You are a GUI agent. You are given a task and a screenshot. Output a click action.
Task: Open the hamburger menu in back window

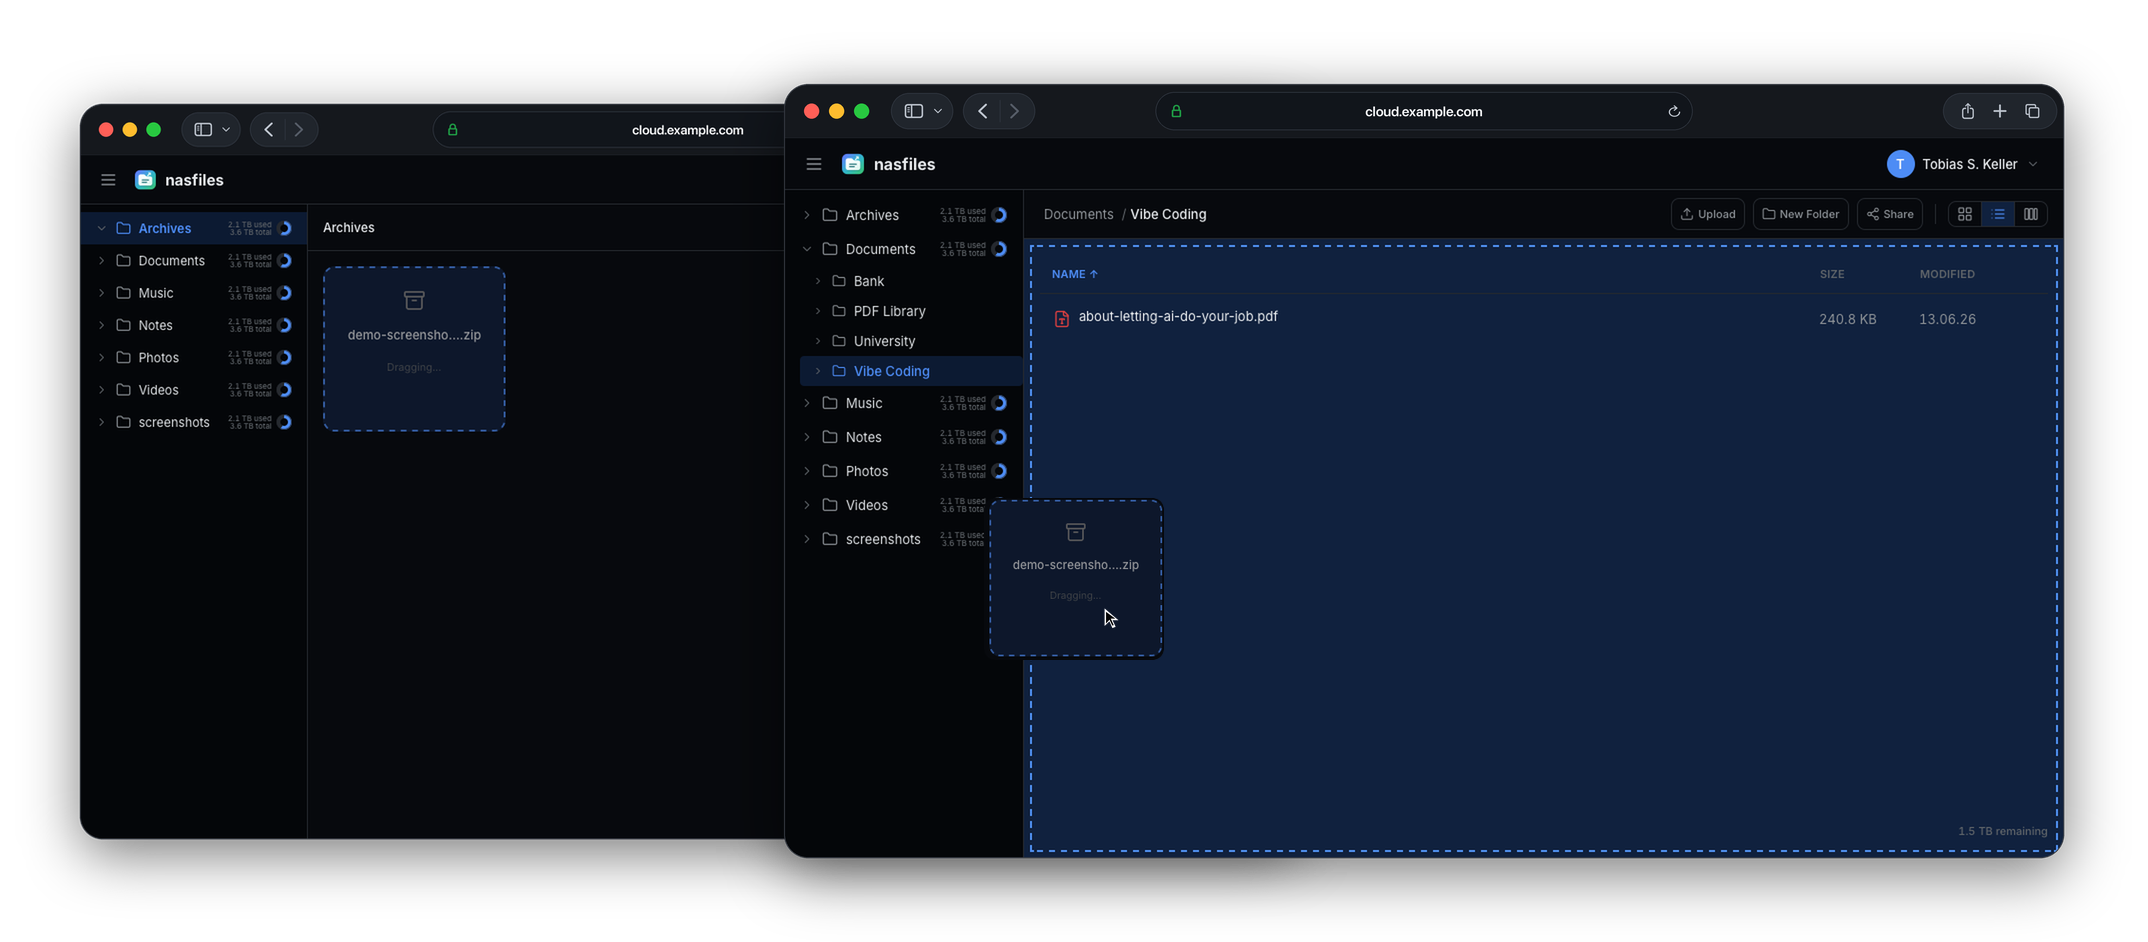(108, 180)
